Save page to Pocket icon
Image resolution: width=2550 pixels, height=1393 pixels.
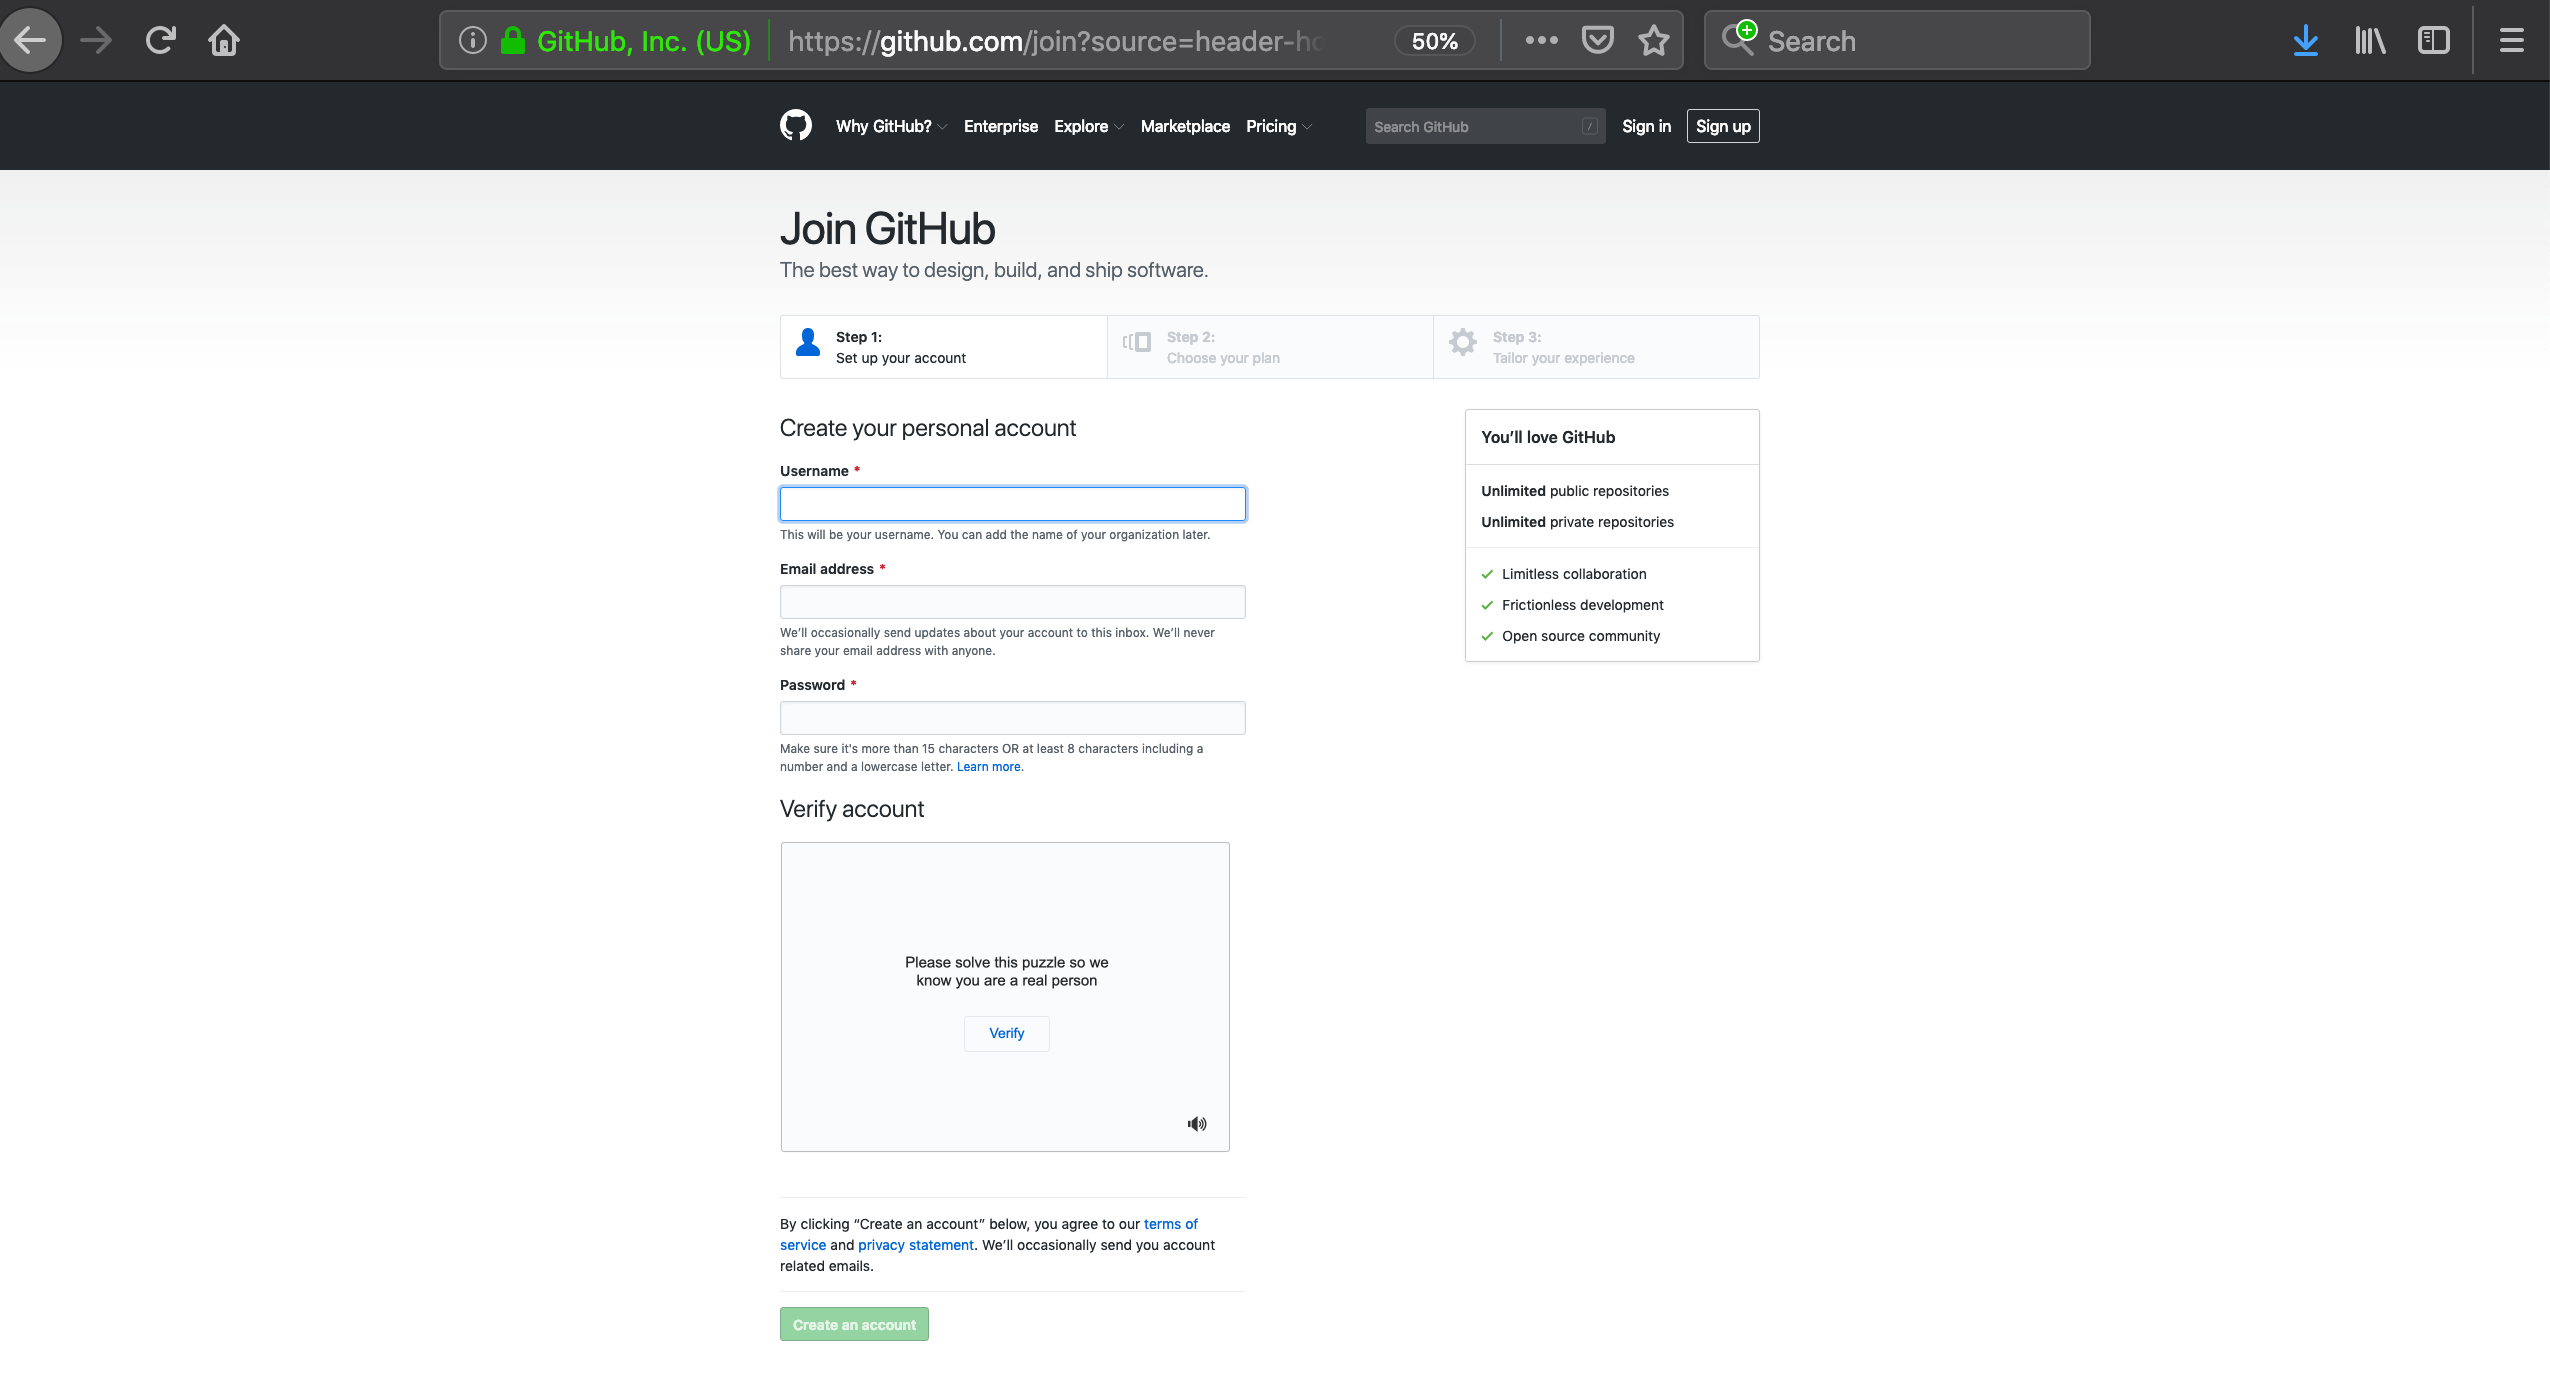[1597, 40]
